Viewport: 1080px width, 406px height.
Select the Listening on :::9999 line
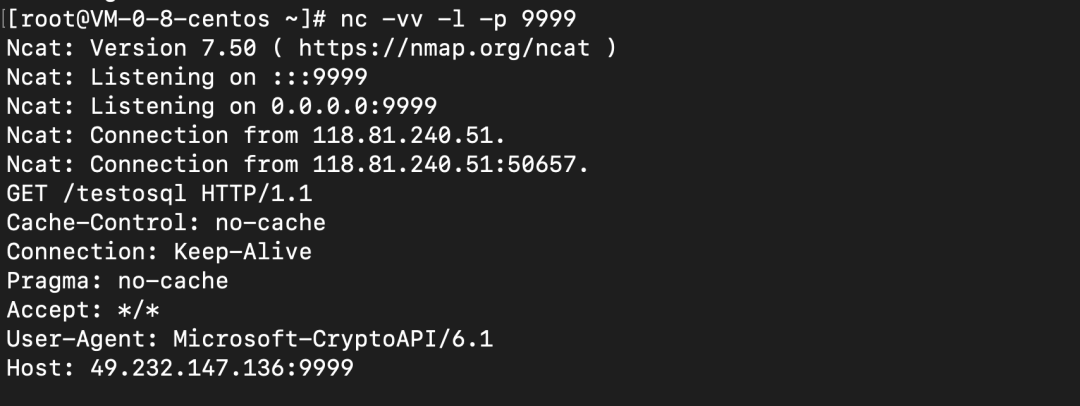point(187,77)
